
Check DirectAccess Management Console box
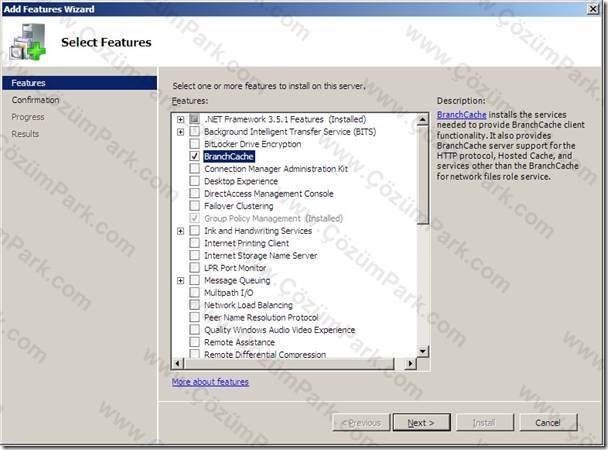click(x=195, y=193)
